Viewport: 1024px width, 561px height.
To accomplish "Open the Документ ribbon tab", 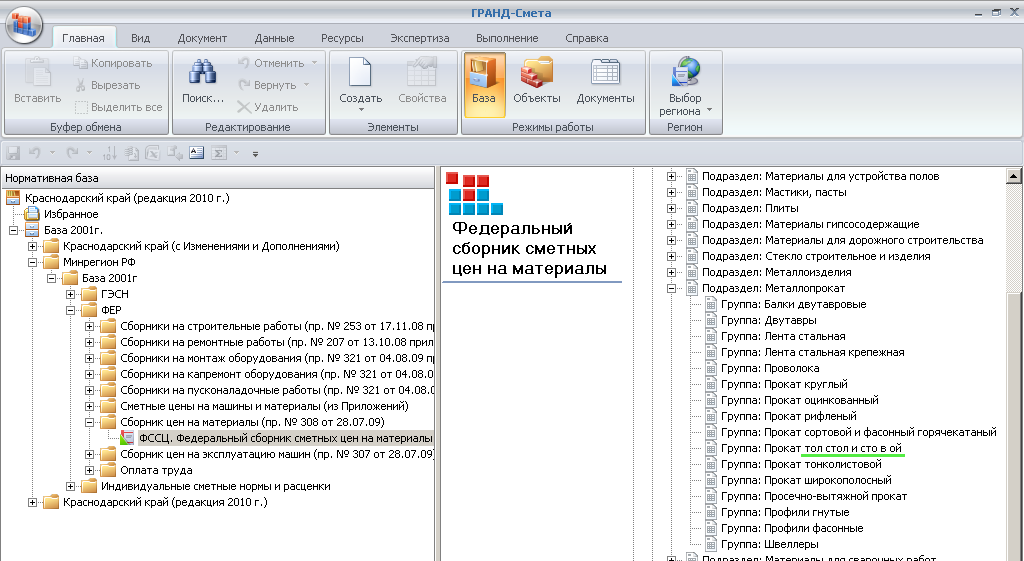I will tap(202, 38).
